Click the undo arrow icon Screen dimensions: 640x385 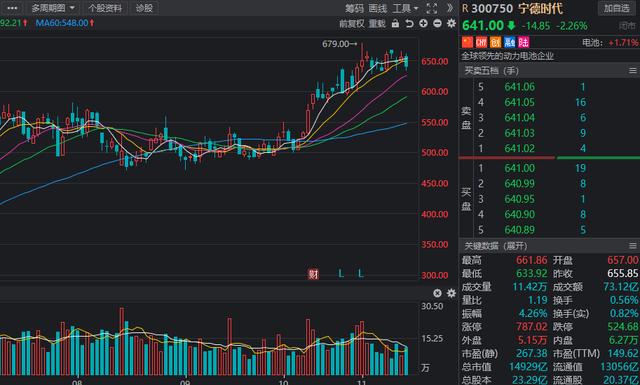tap(409, 24)
